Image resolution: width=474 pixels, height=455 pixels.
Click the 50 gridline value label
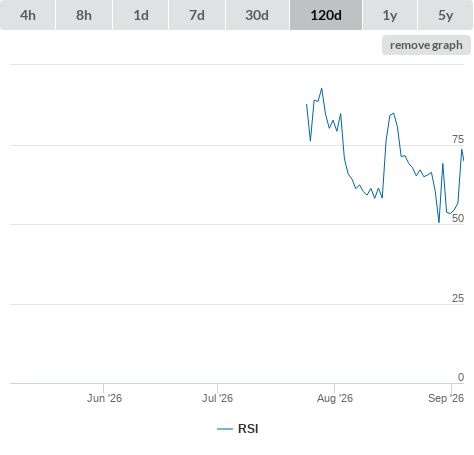(458, 218)
